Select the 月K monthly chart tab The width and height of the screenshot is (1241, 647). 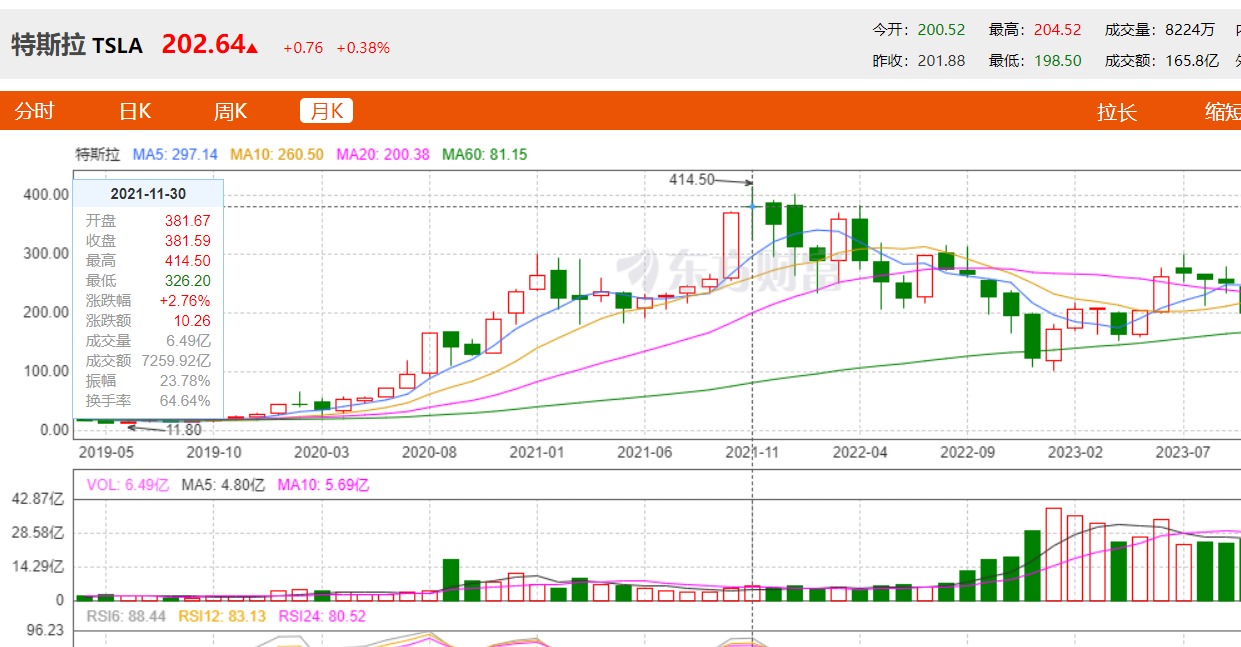pos(326,111)
